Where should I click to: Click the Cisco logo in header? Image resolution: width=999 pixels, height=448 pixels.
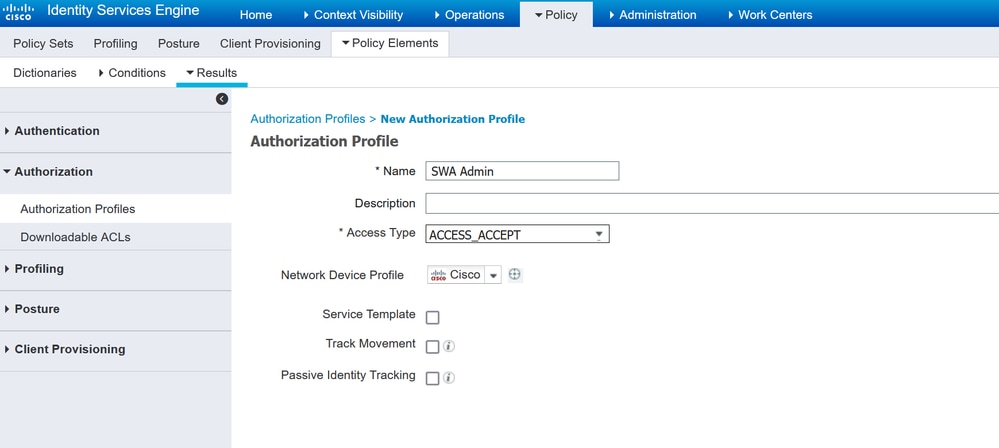tap(22, 12)
